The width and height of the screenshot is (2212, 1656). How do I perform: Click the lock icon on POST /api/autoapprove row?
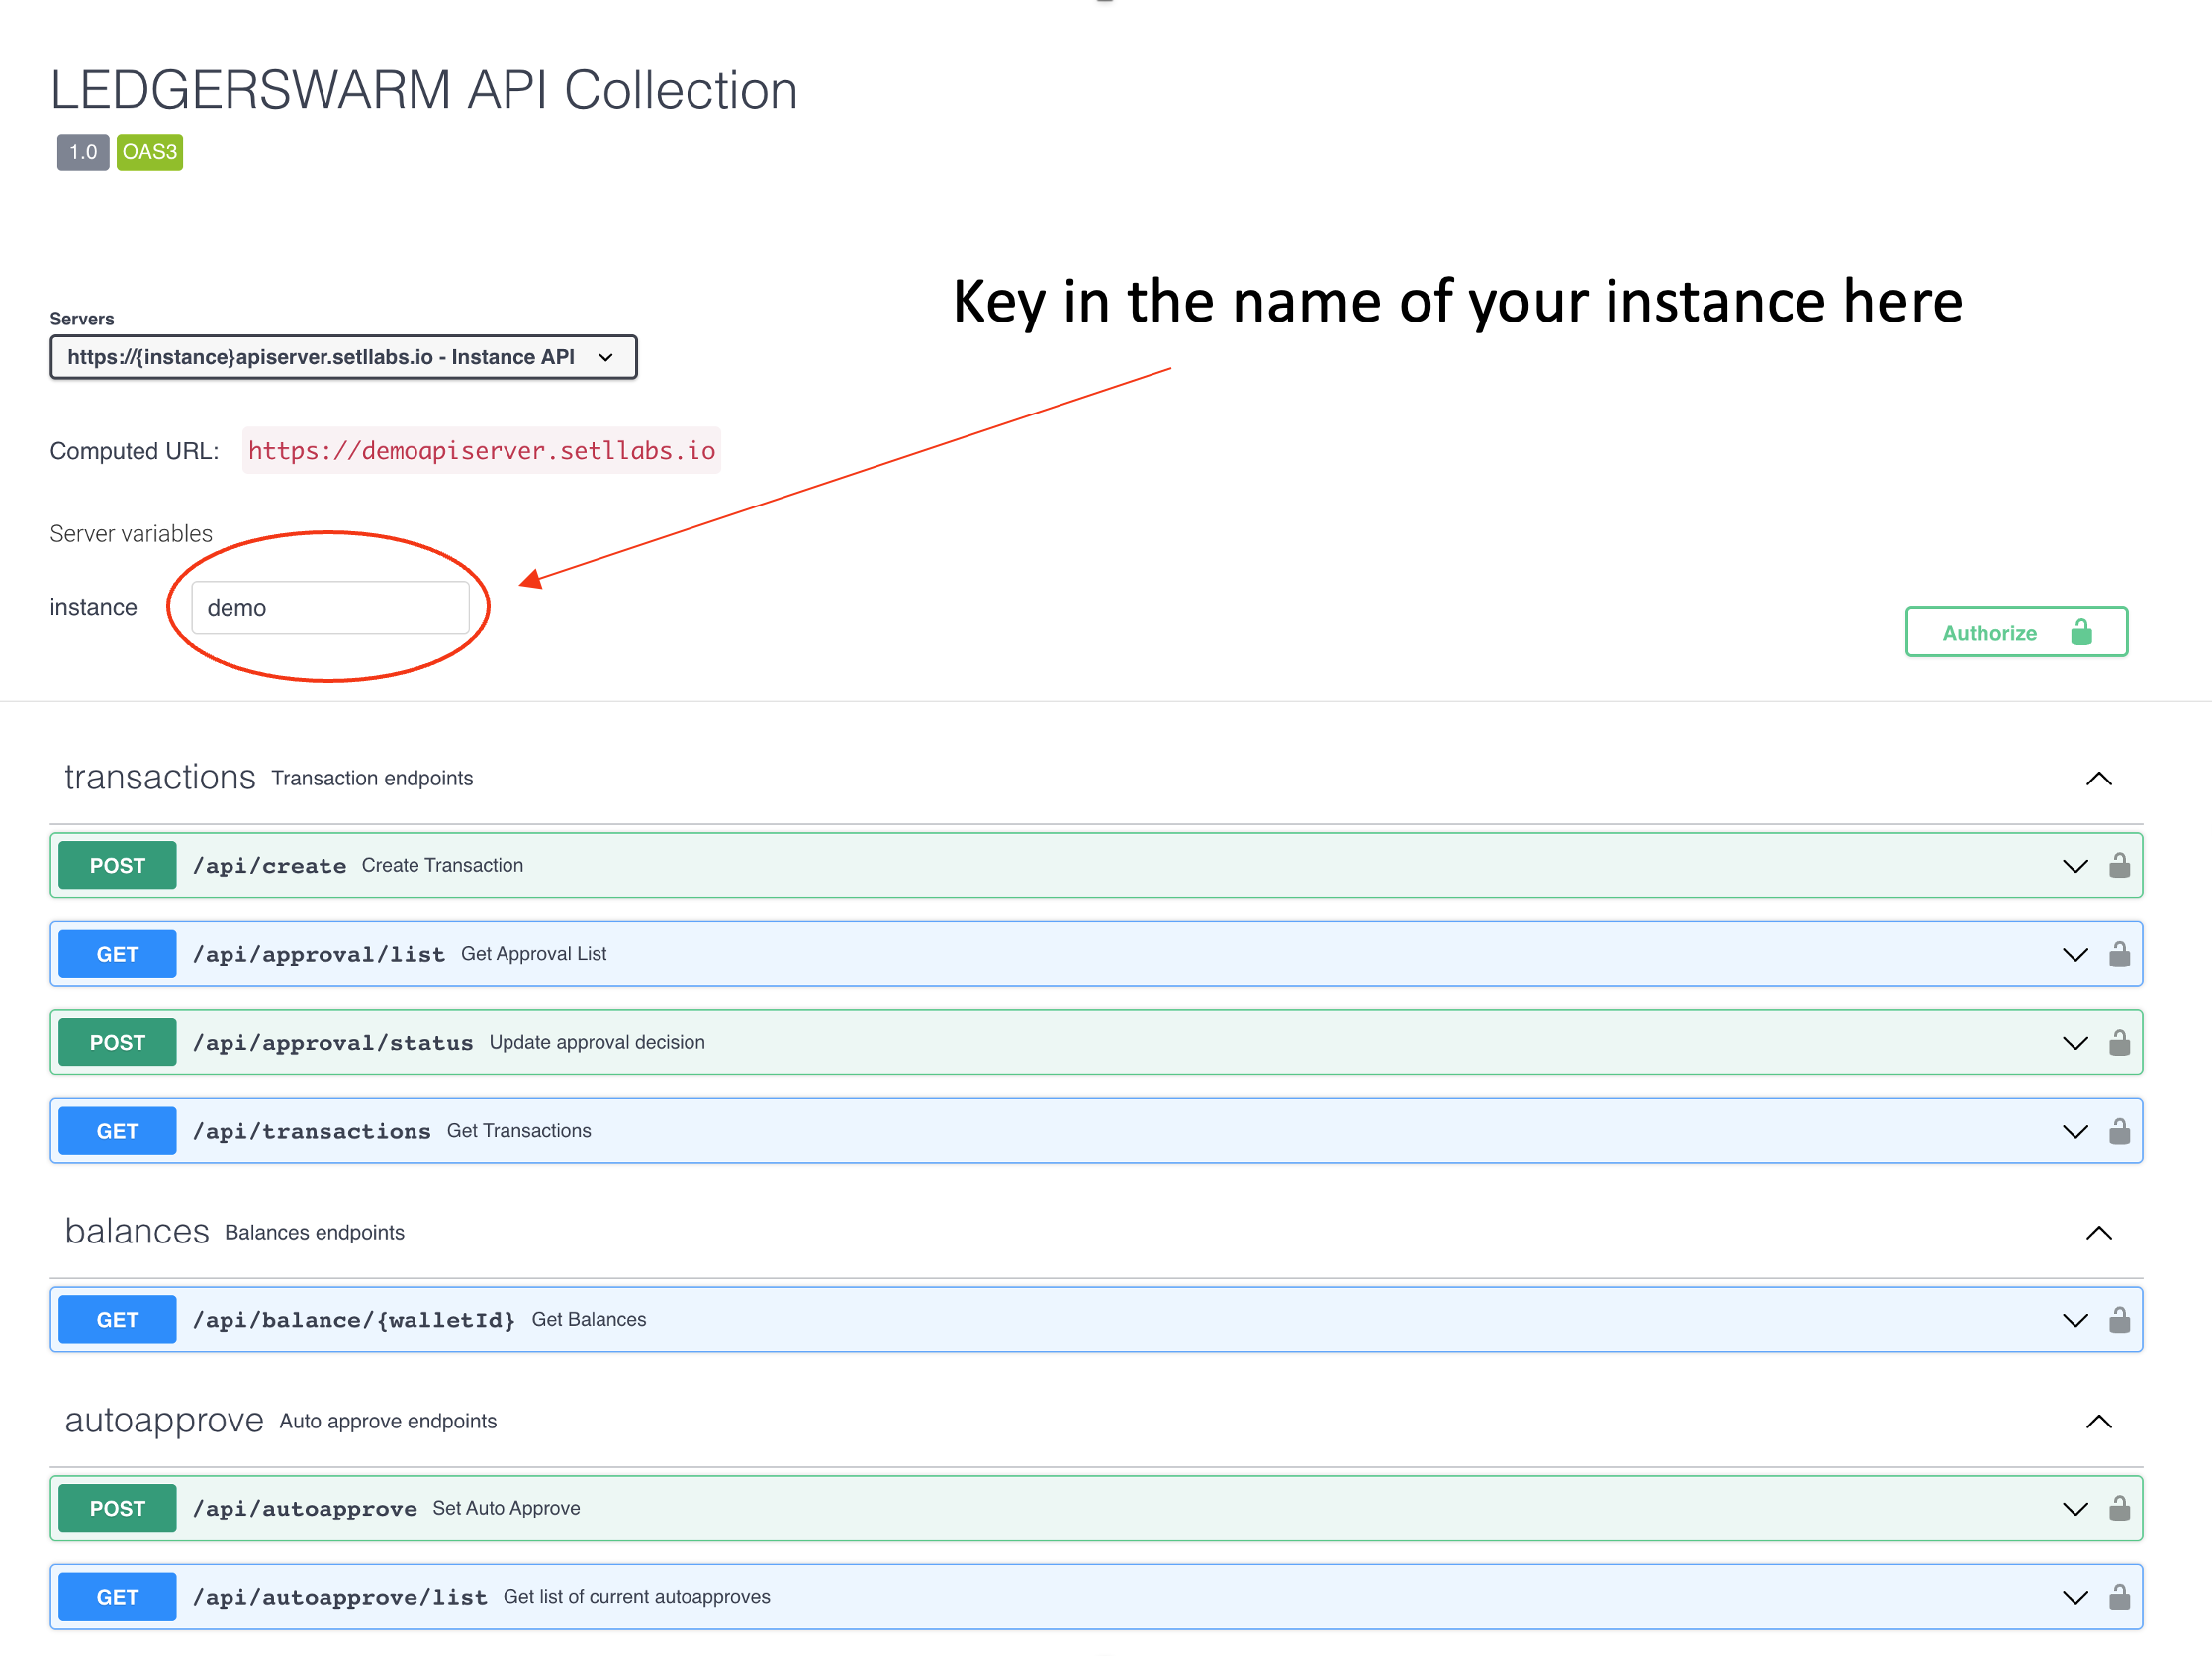point(2118,1507)
